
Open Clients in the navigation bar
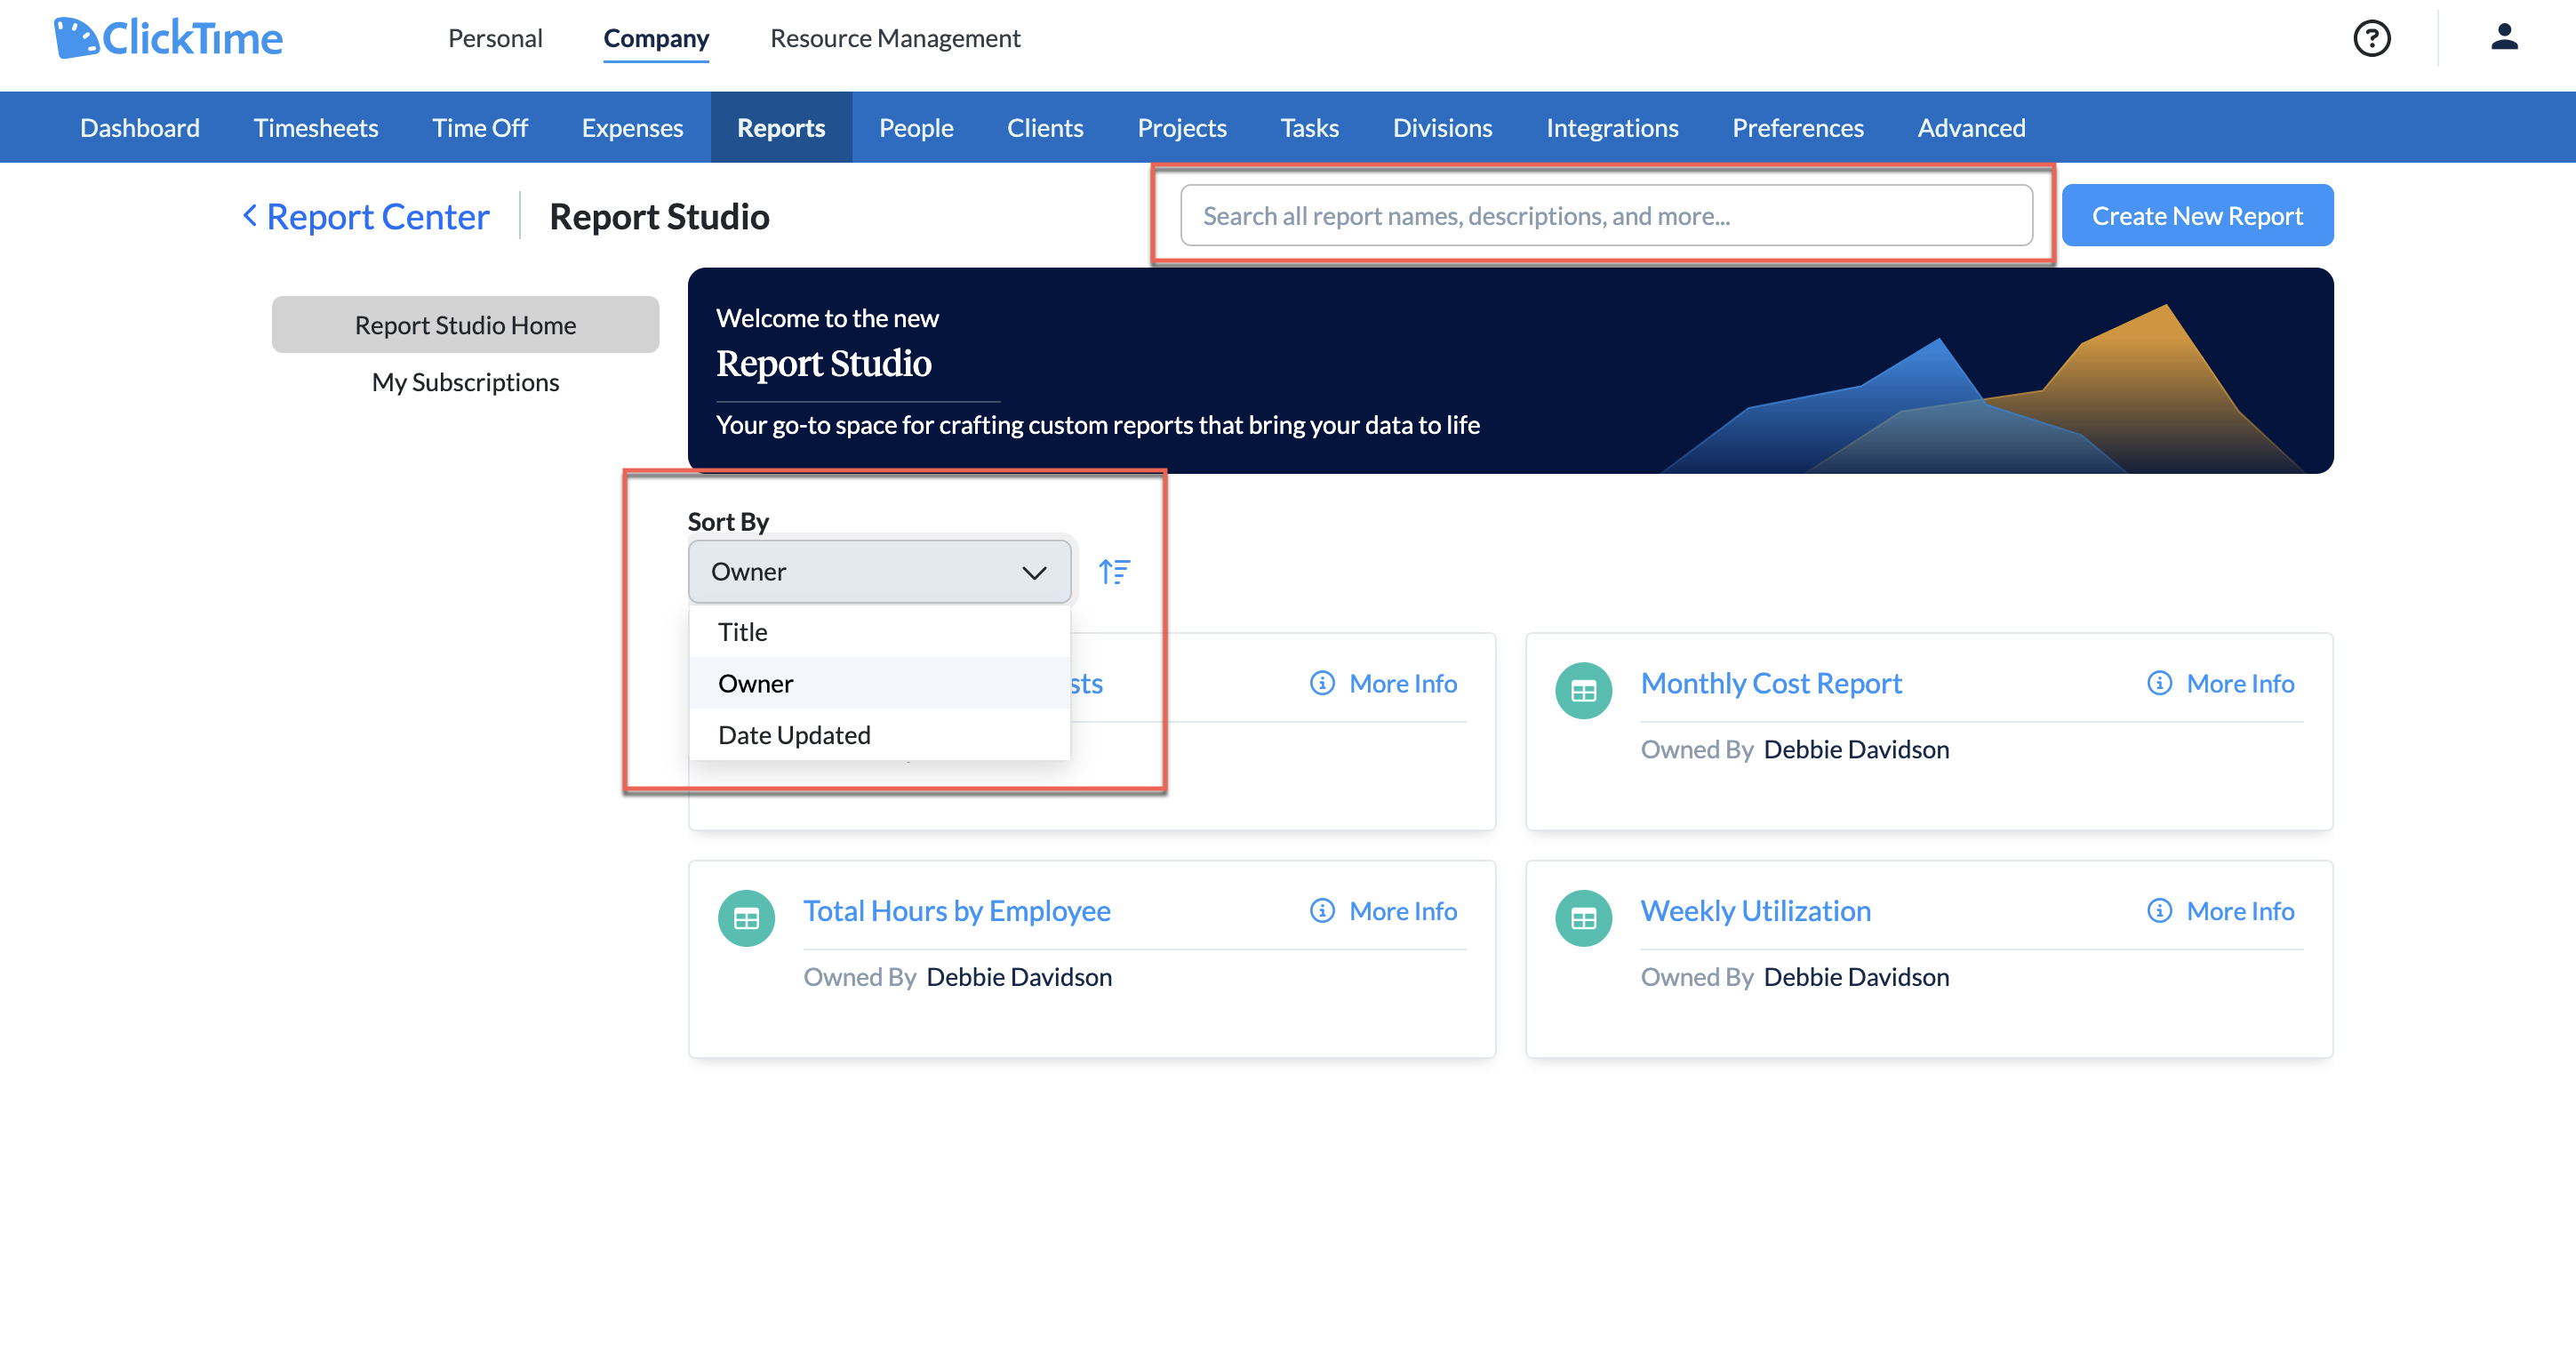(1045, 127)
